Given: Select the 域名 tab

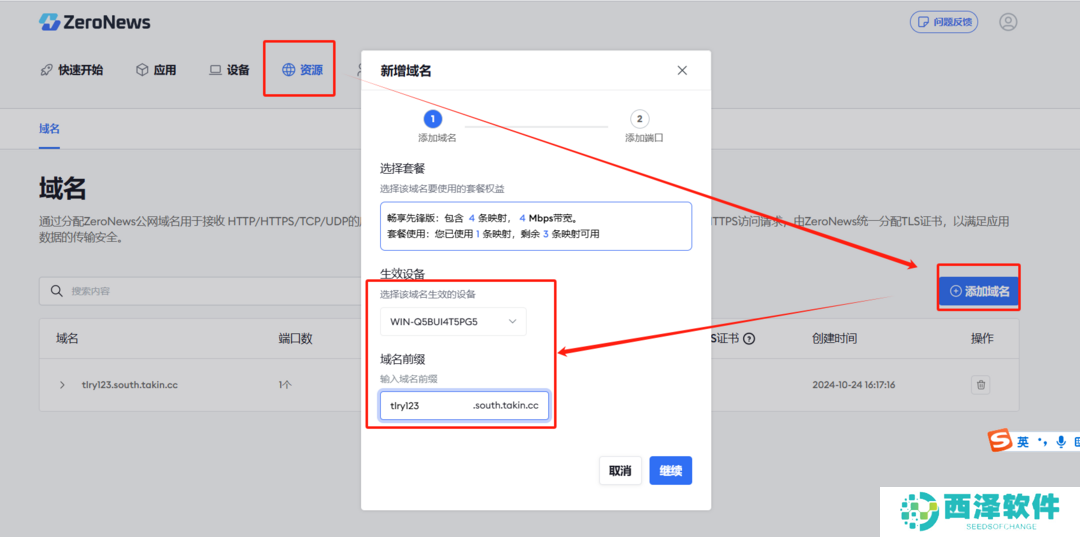Looking at the screenshot, I should click(49, 129).
